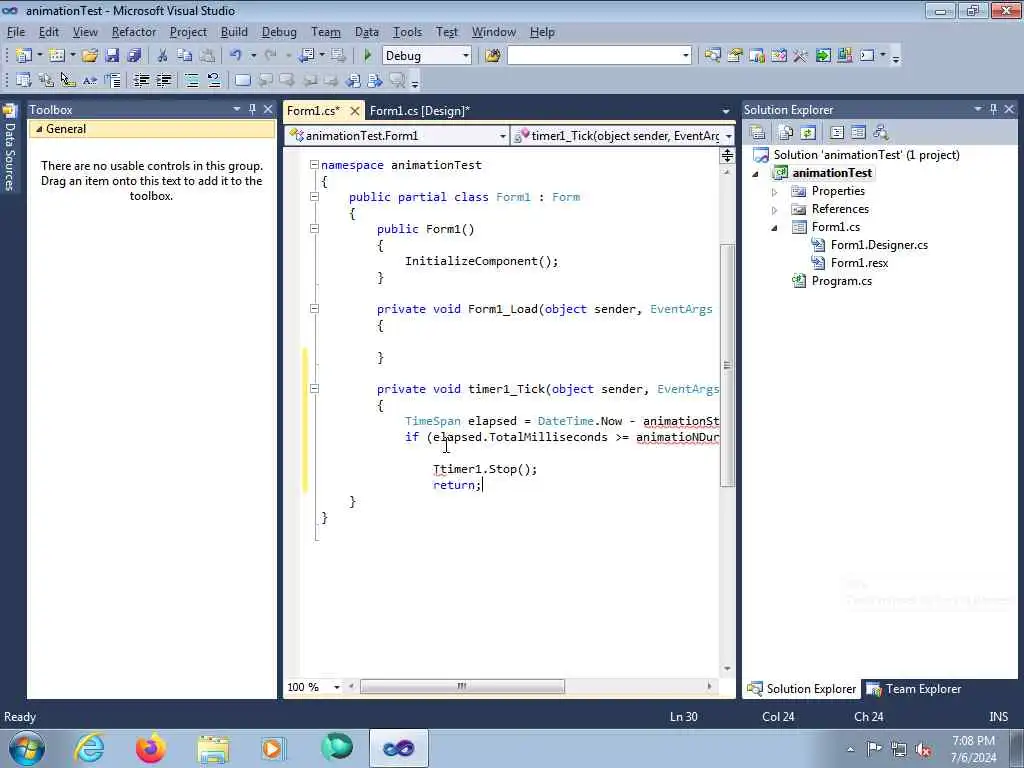Display an object member list icon

24,80
